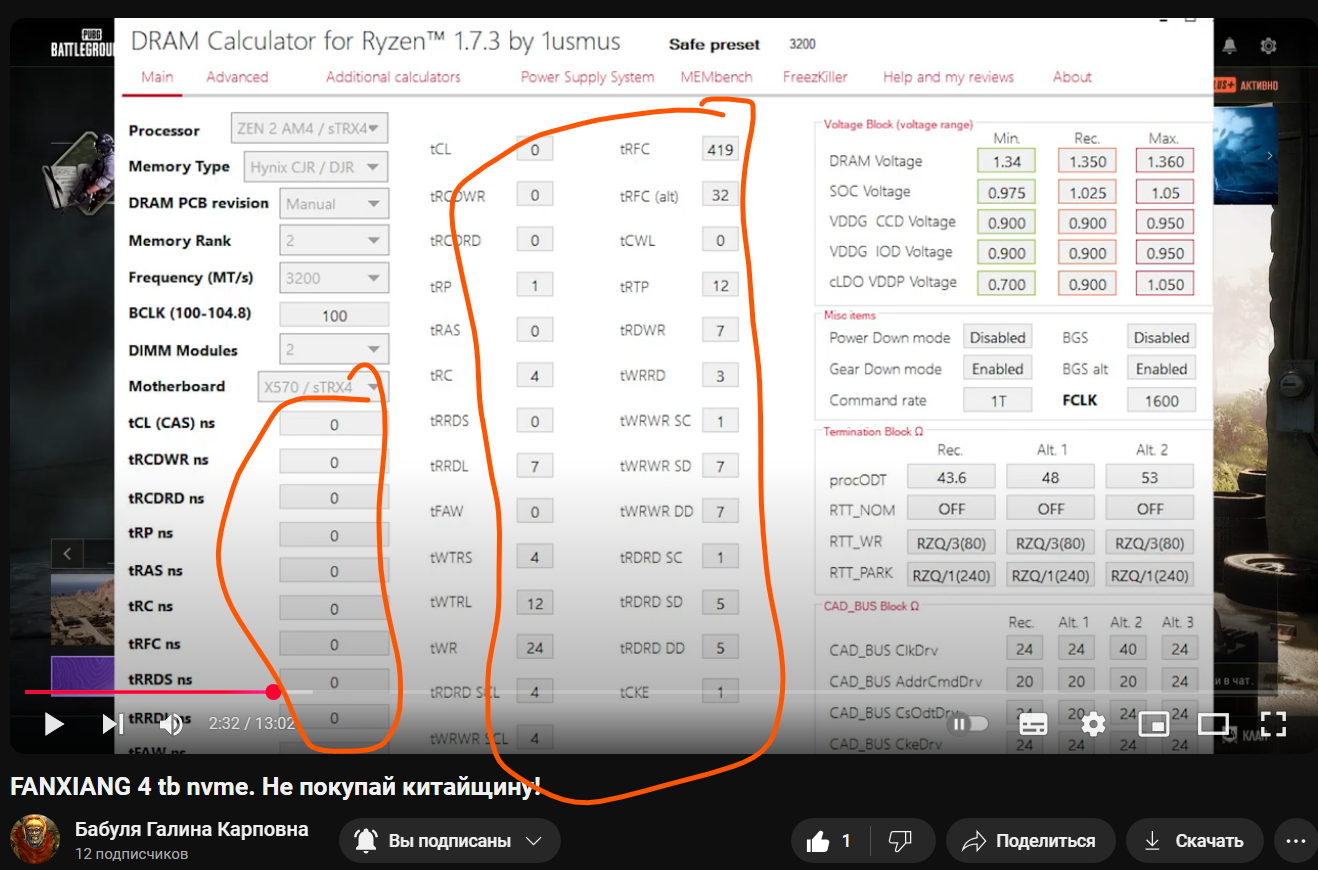Open the three-dot more actions menu
The height and width of the screenshot is (870, 1318).
(1296, 841)
